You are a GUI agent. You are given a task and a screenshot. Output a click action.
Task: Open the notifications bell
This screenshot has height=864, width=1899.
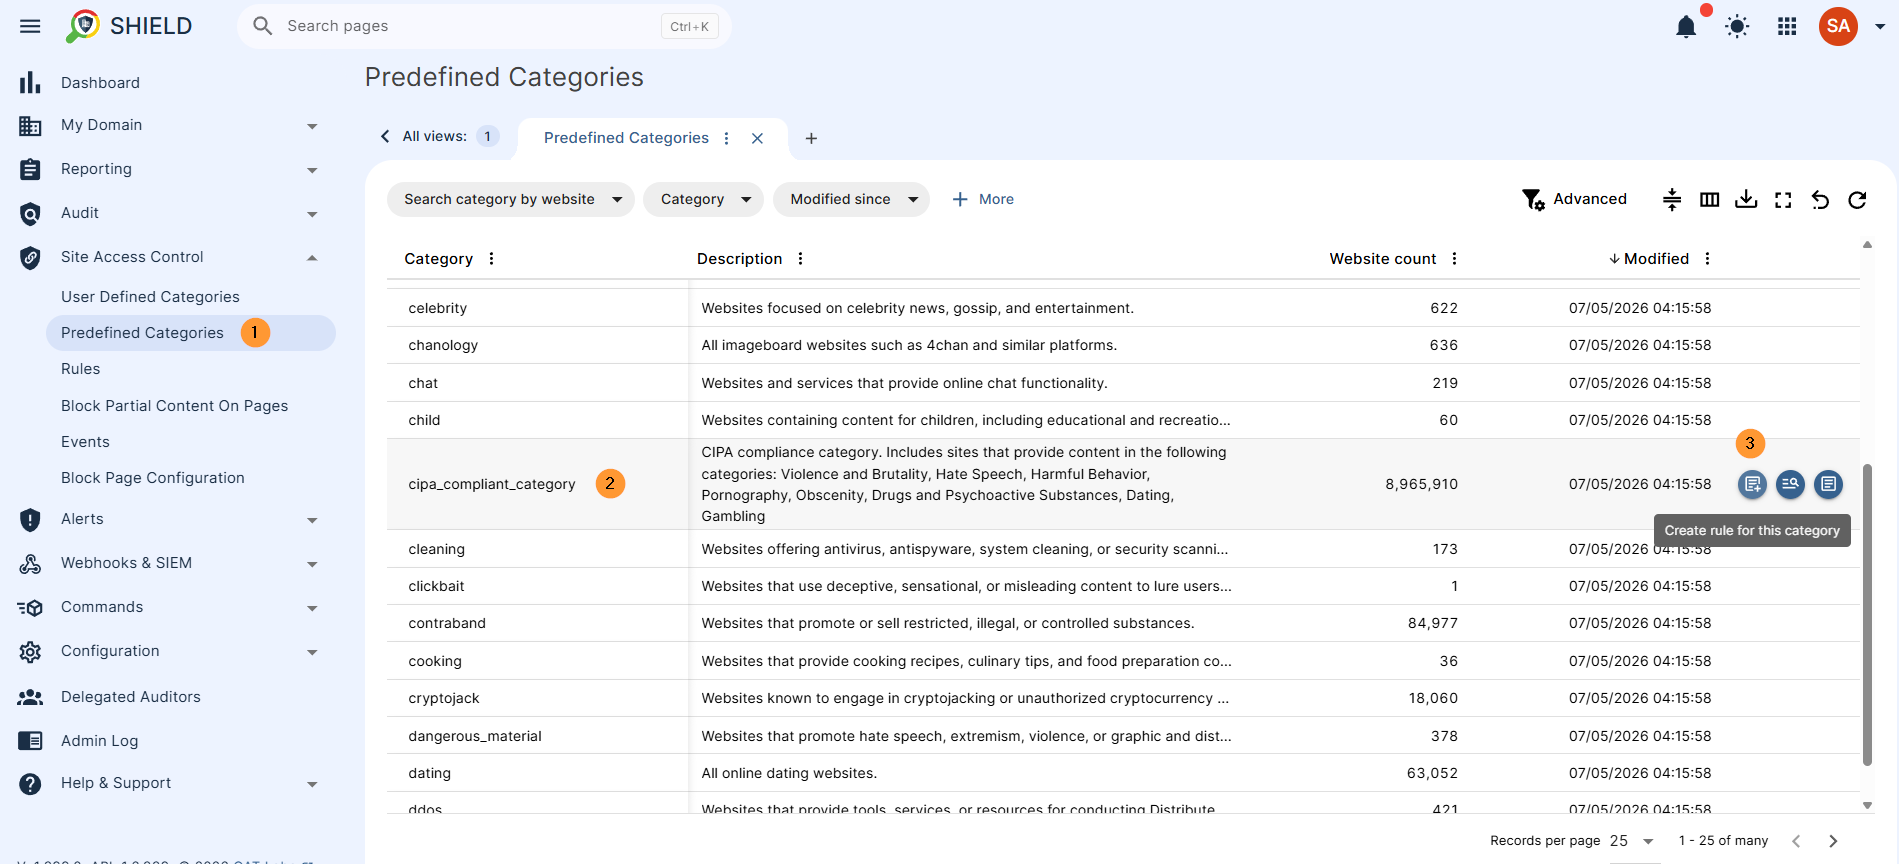1686,26
